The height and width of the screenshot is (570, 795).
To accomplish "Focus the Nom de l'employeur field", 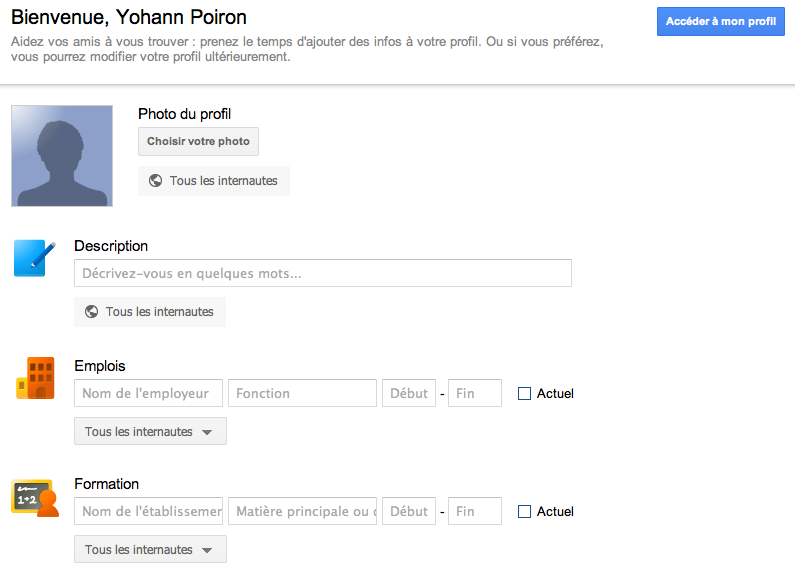I will click(148, 394).
